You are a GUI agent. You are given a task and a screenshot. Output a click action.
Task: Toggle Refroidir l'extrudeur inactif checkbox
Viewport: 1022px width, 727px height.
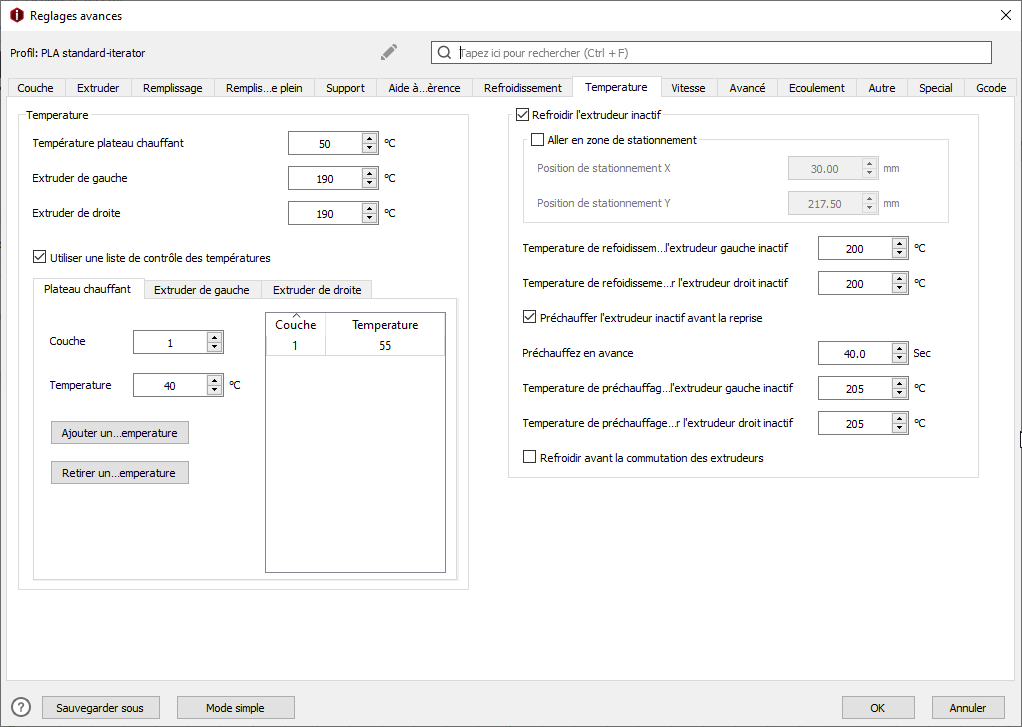[522, 115]
